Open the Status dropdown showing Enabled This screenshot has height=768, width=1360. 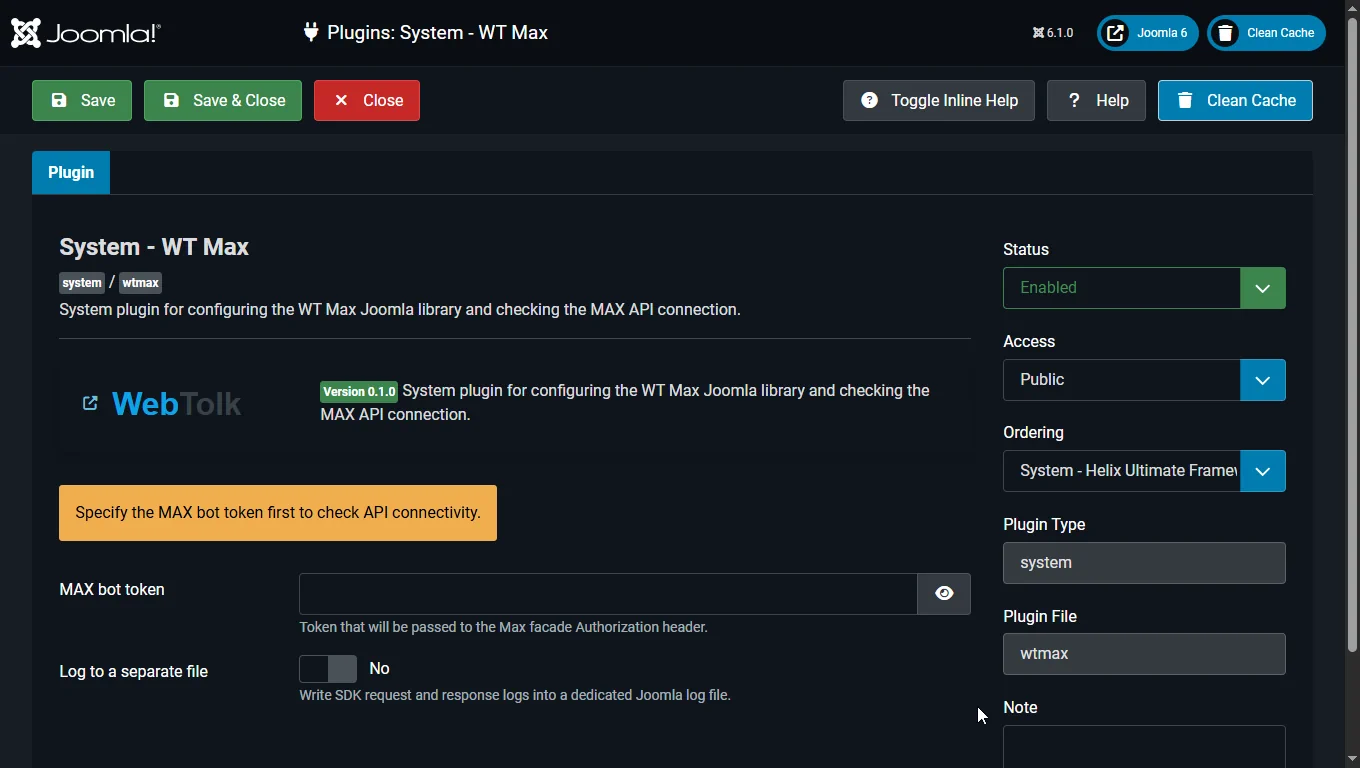tap(1144, 288)
